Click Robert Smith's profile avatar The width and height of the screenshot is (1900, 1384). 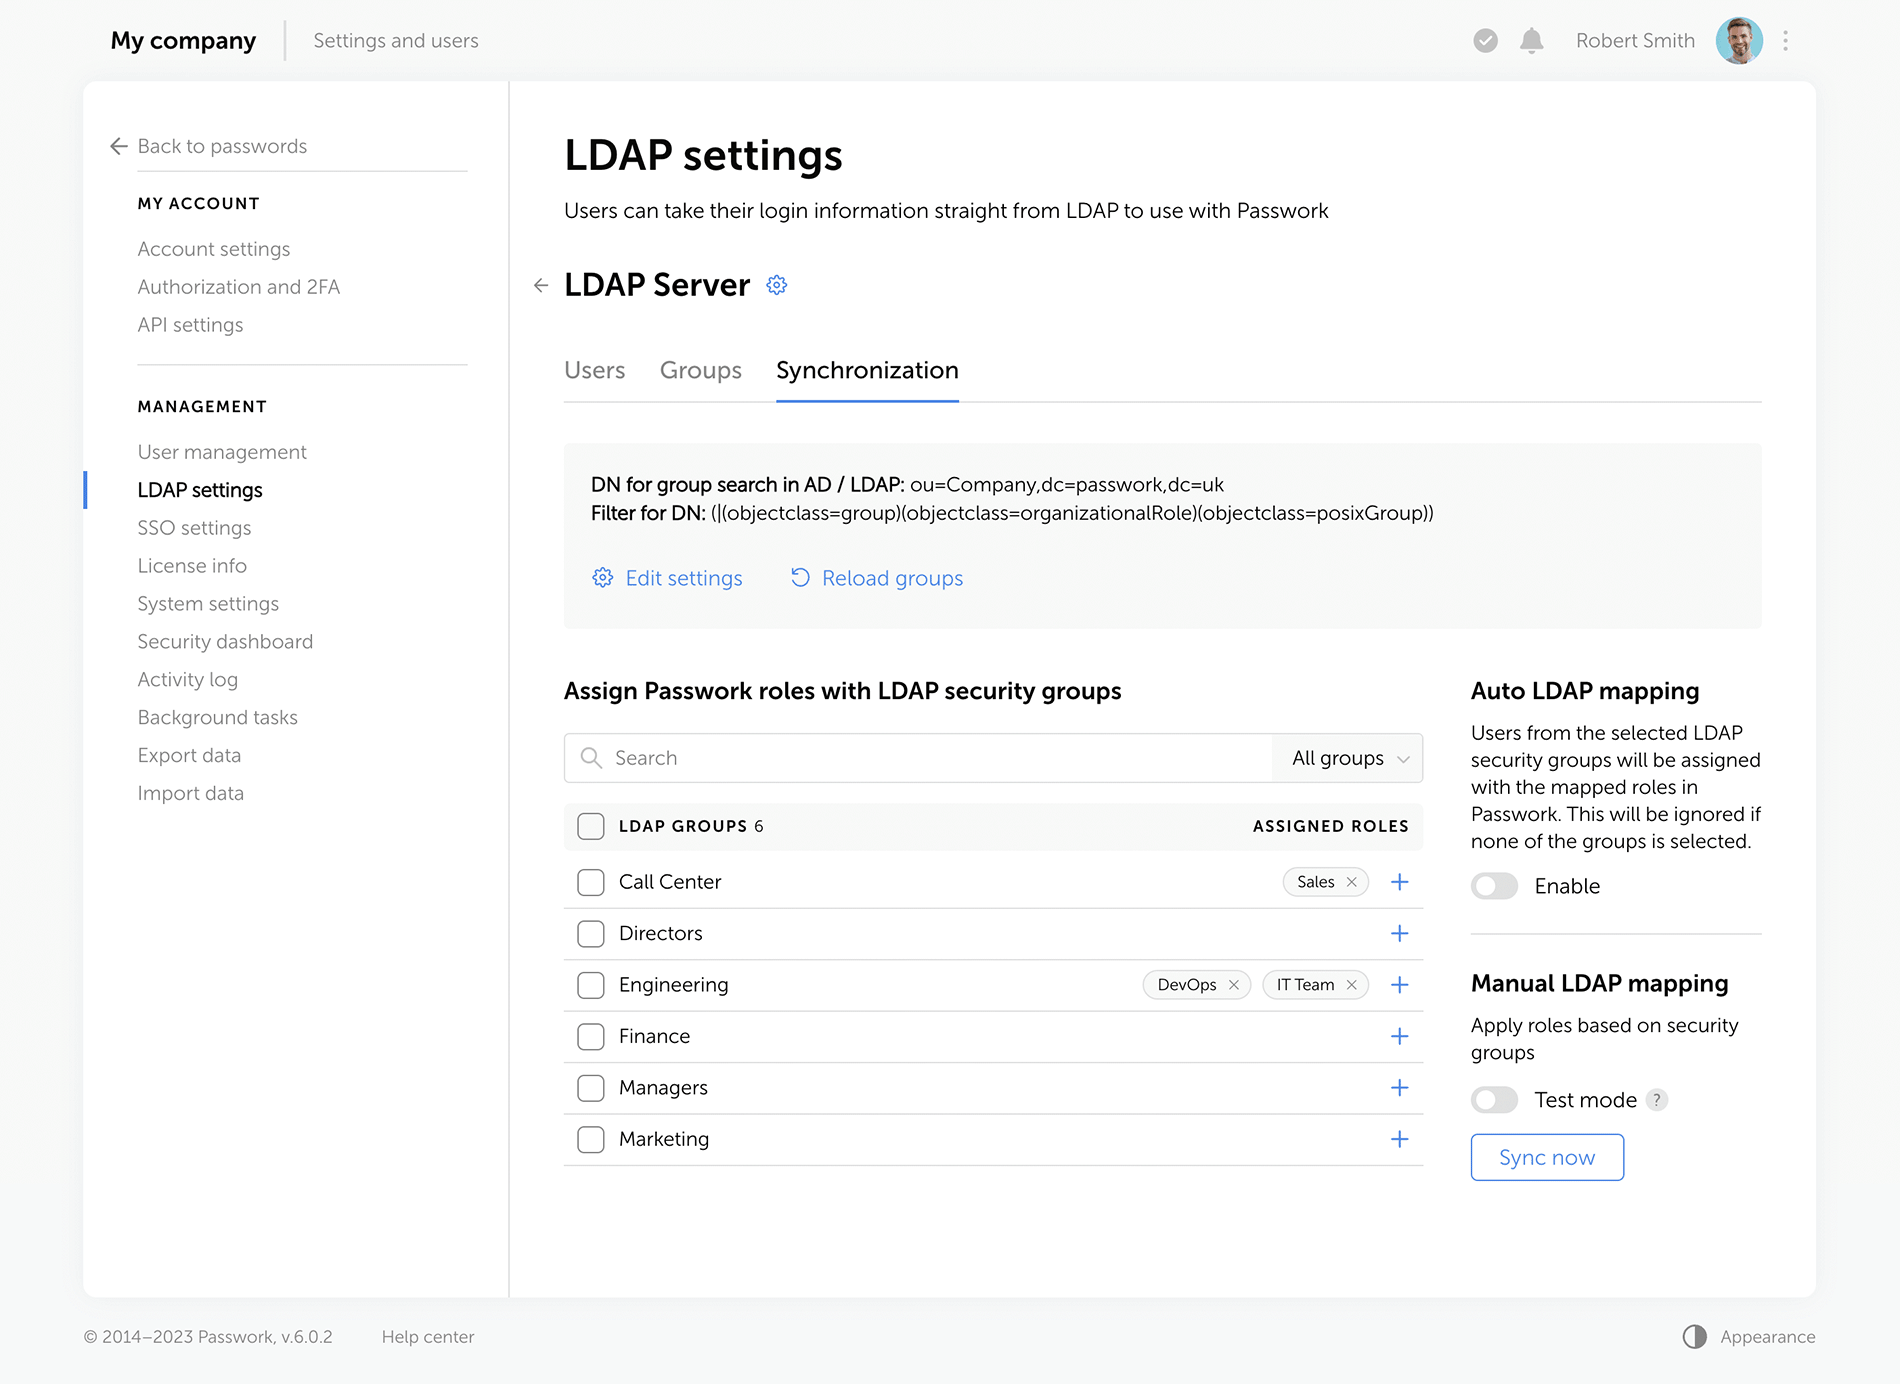pos(1739,41)
